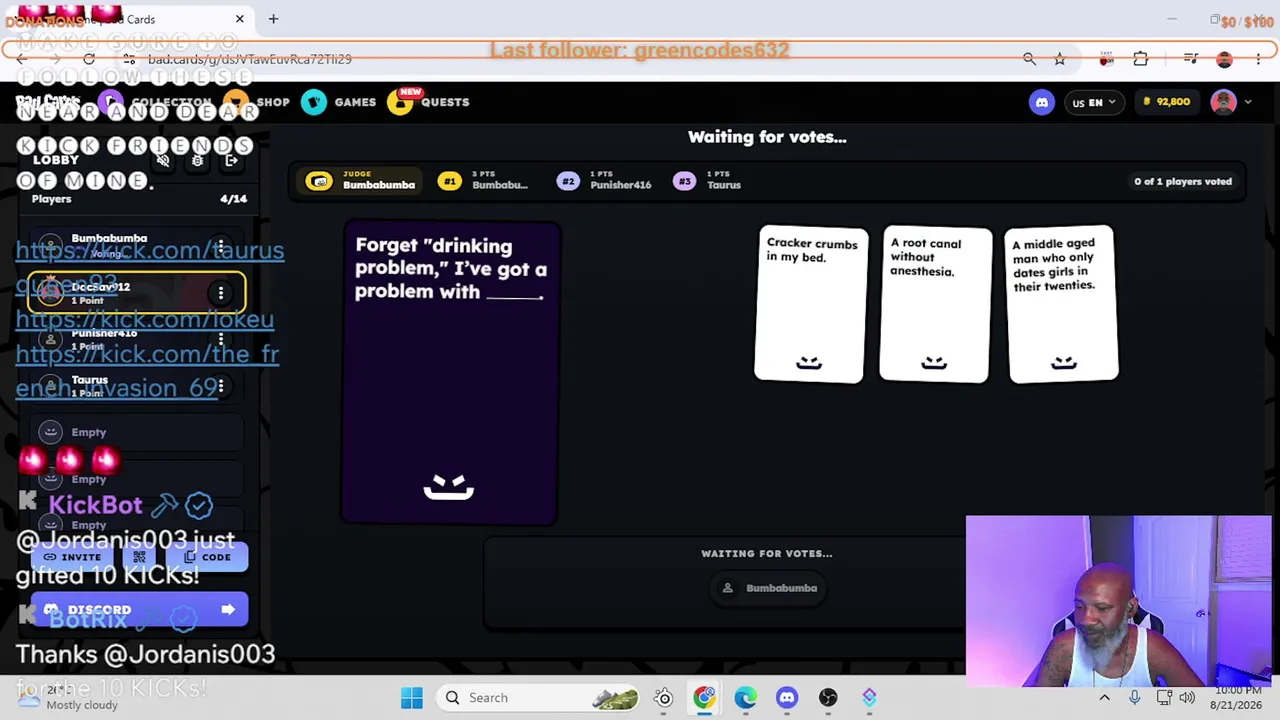
Task: View the 92,800 coin balance
Action: [x=1167, y=102]
